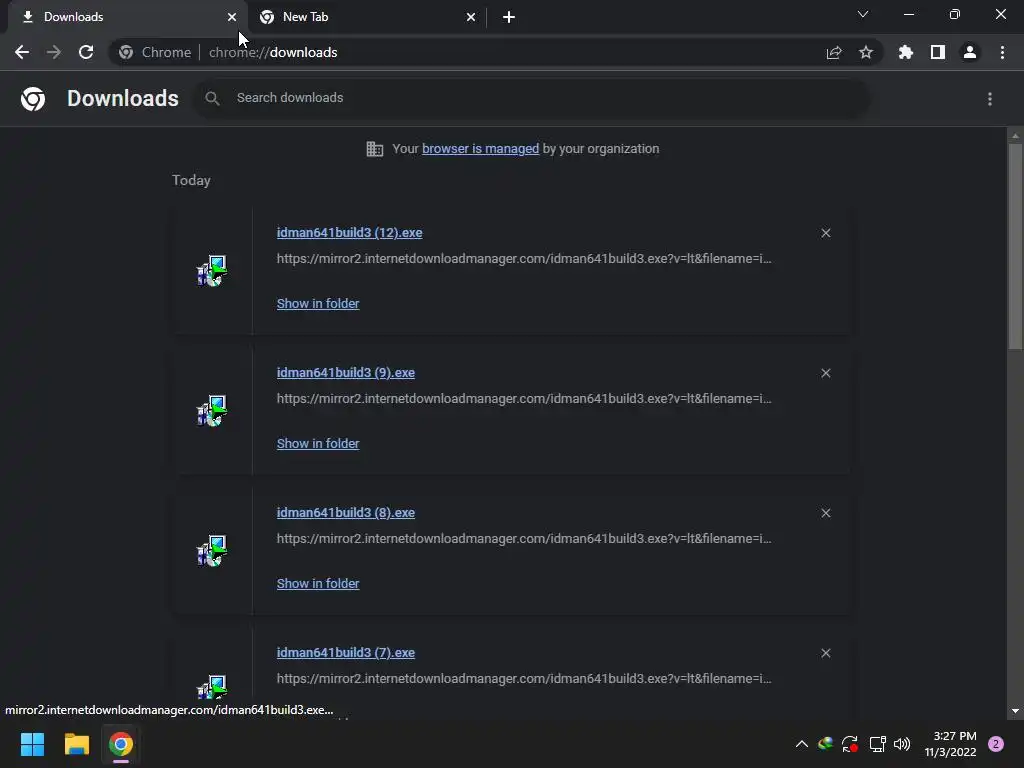Open the Downloads page more actions menu

[990, 99]
